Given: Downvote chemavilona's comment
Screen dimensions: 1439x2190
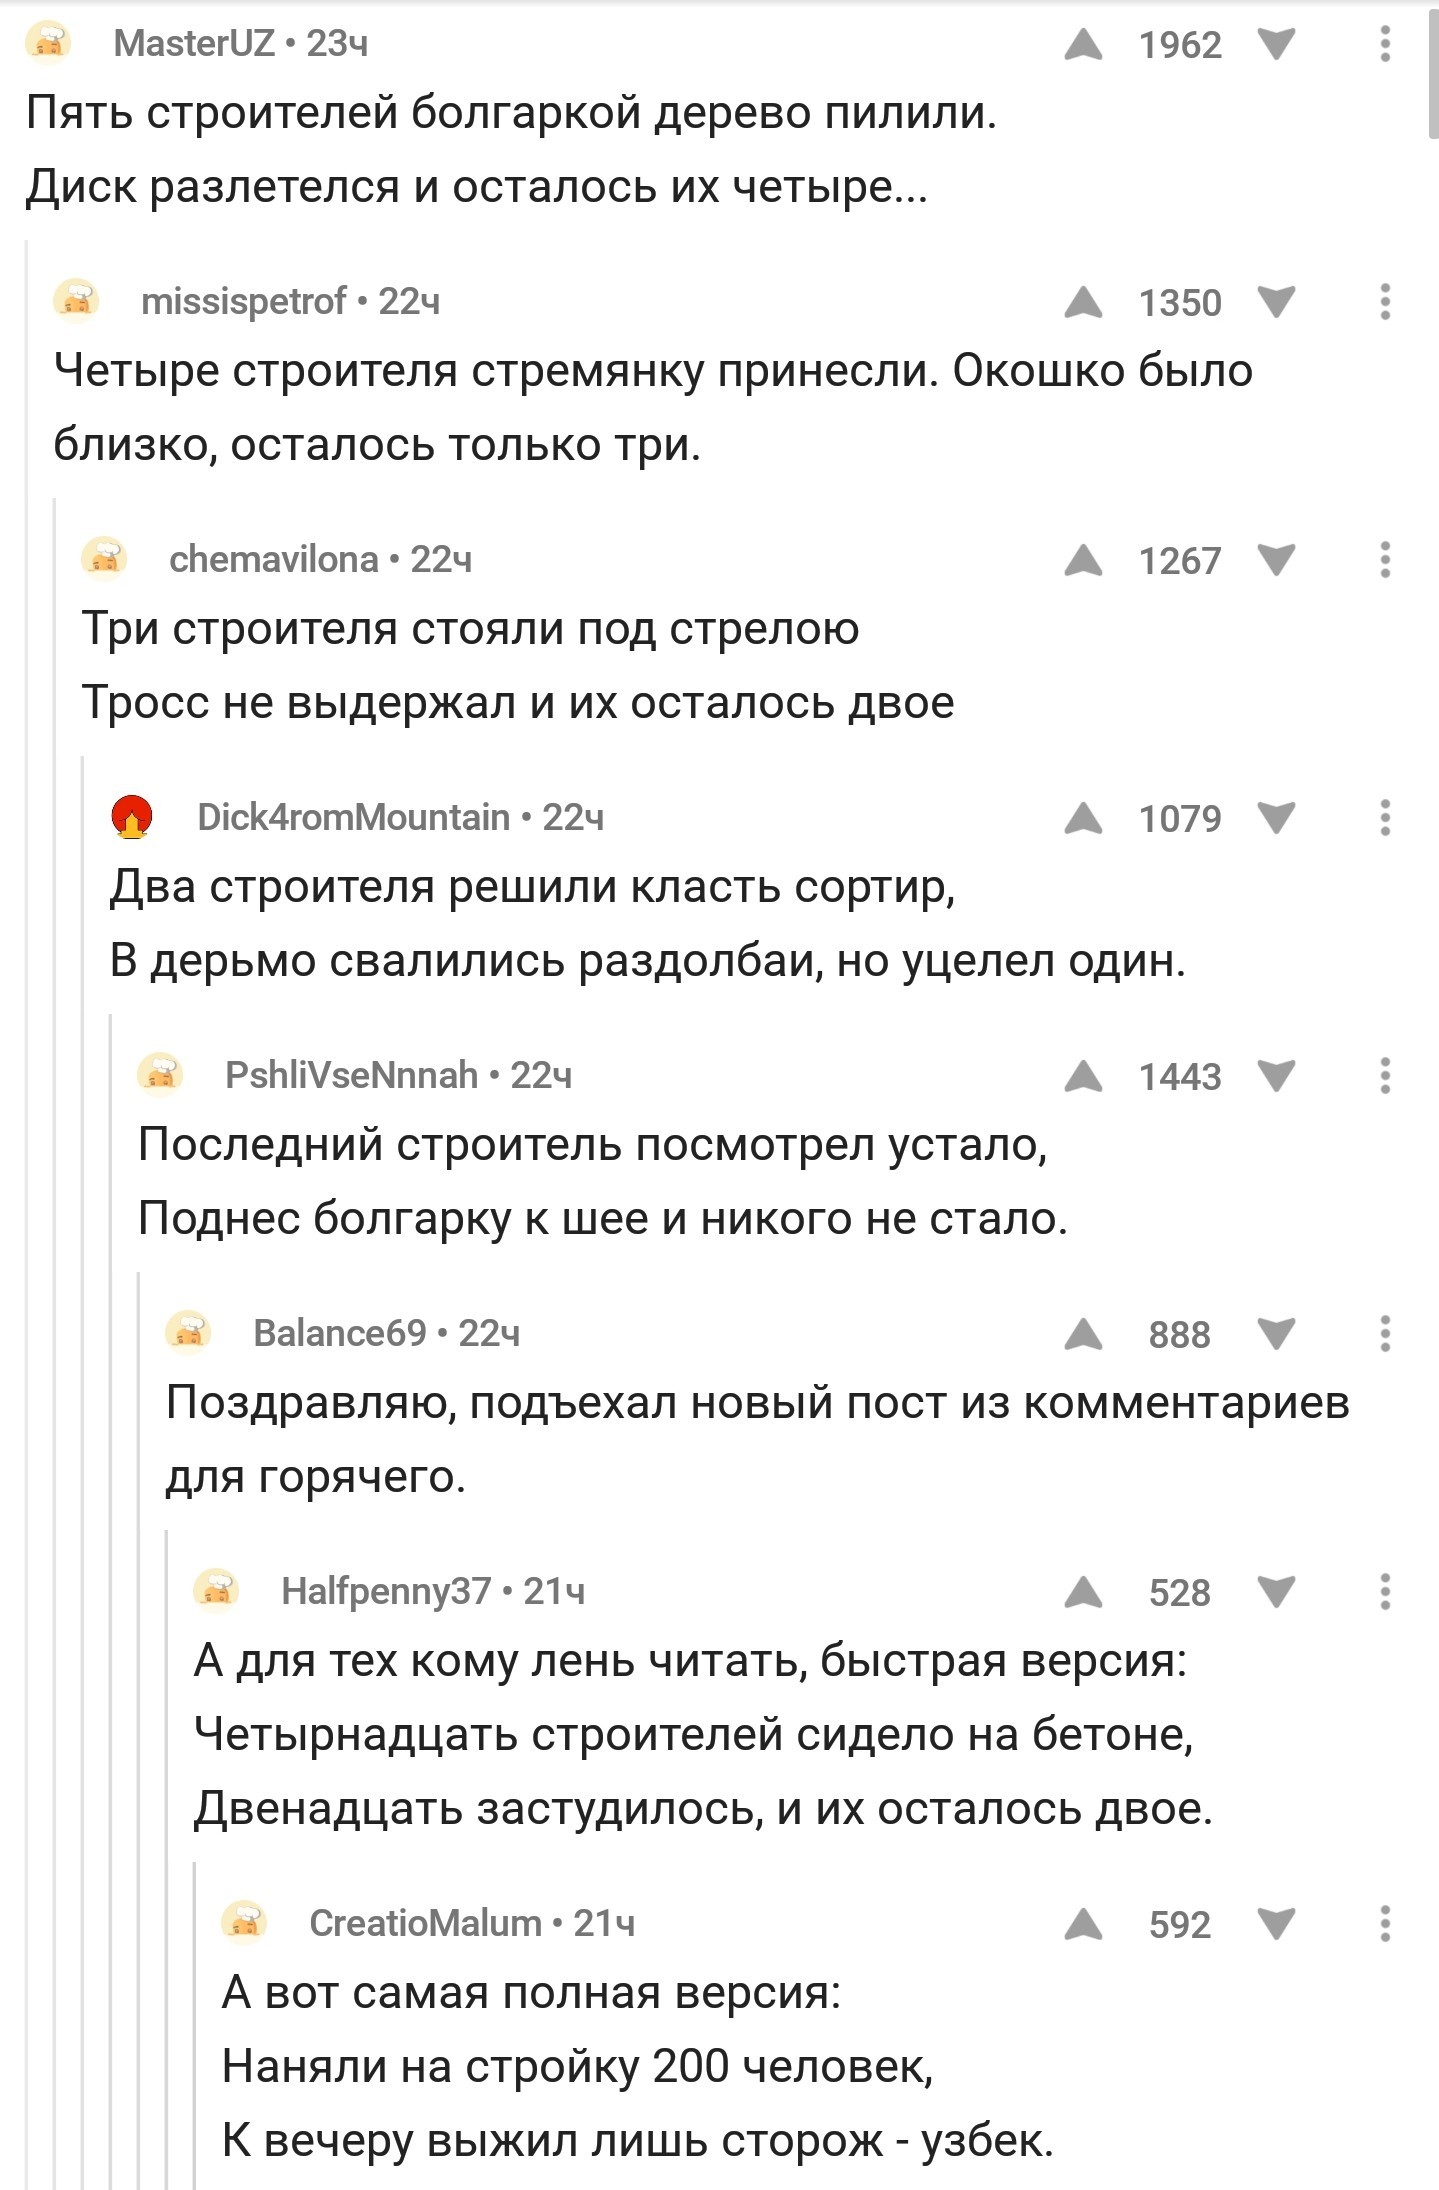Looking at the screenshot, I should [1276, 561].
